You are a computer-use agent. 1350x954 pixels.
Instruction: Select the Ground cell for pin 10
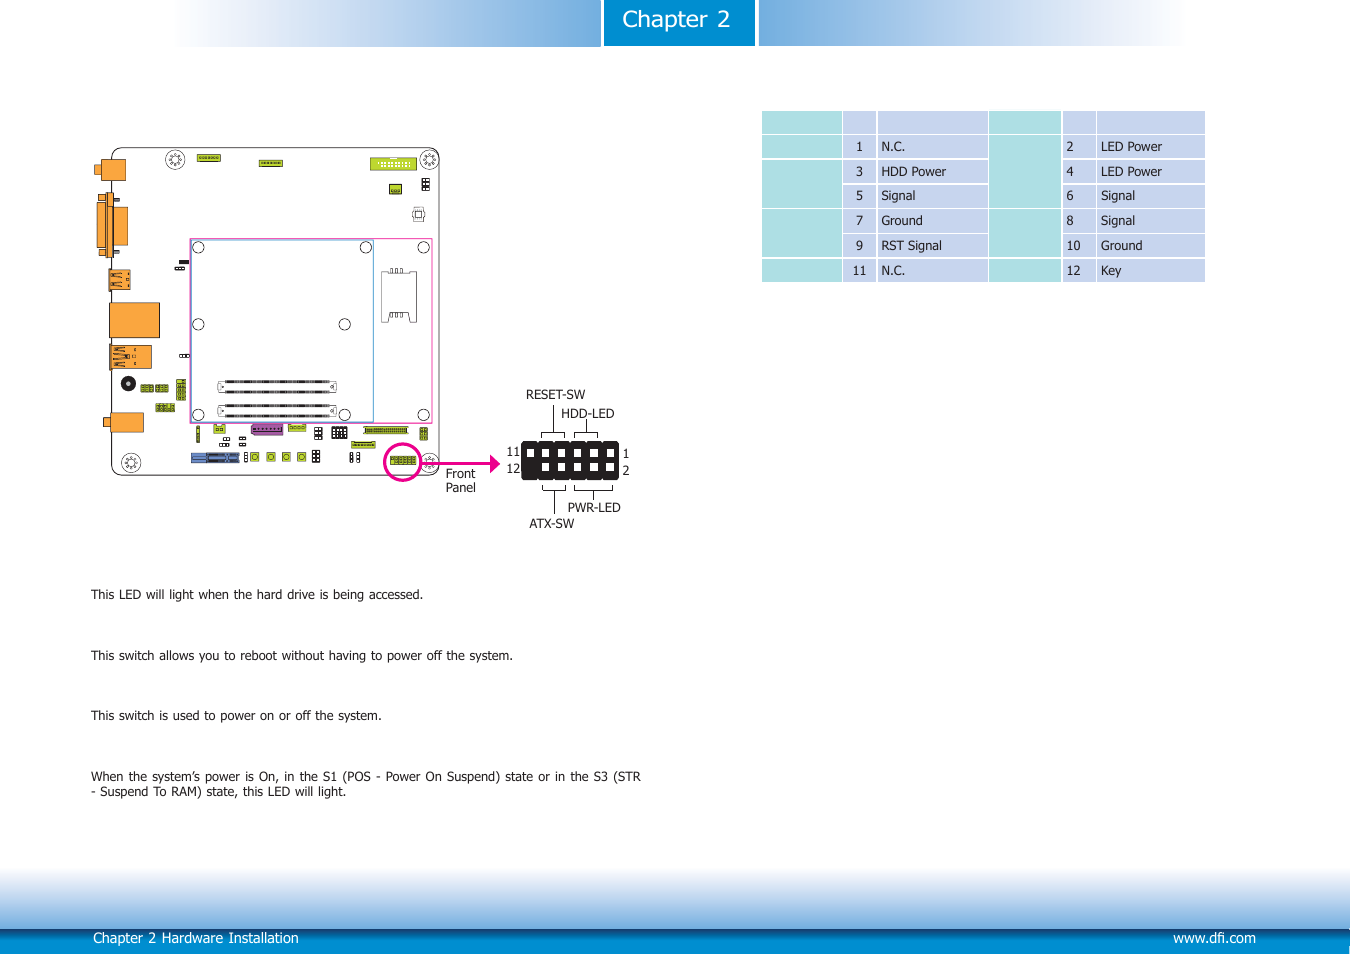[x=1150, y=246]
